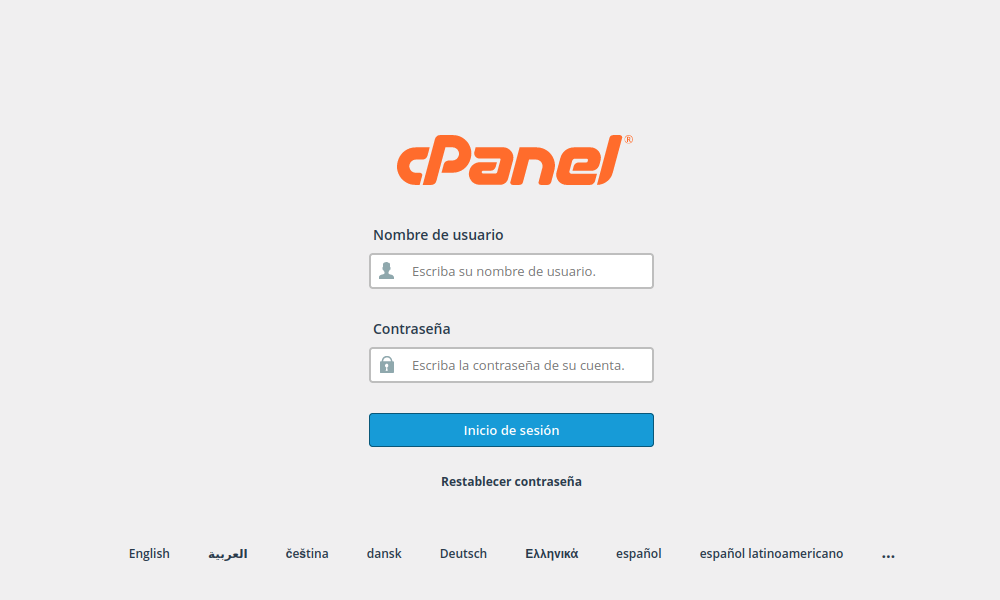
Task: Click the Nombre de usuario label
Action: click(438, 235)
